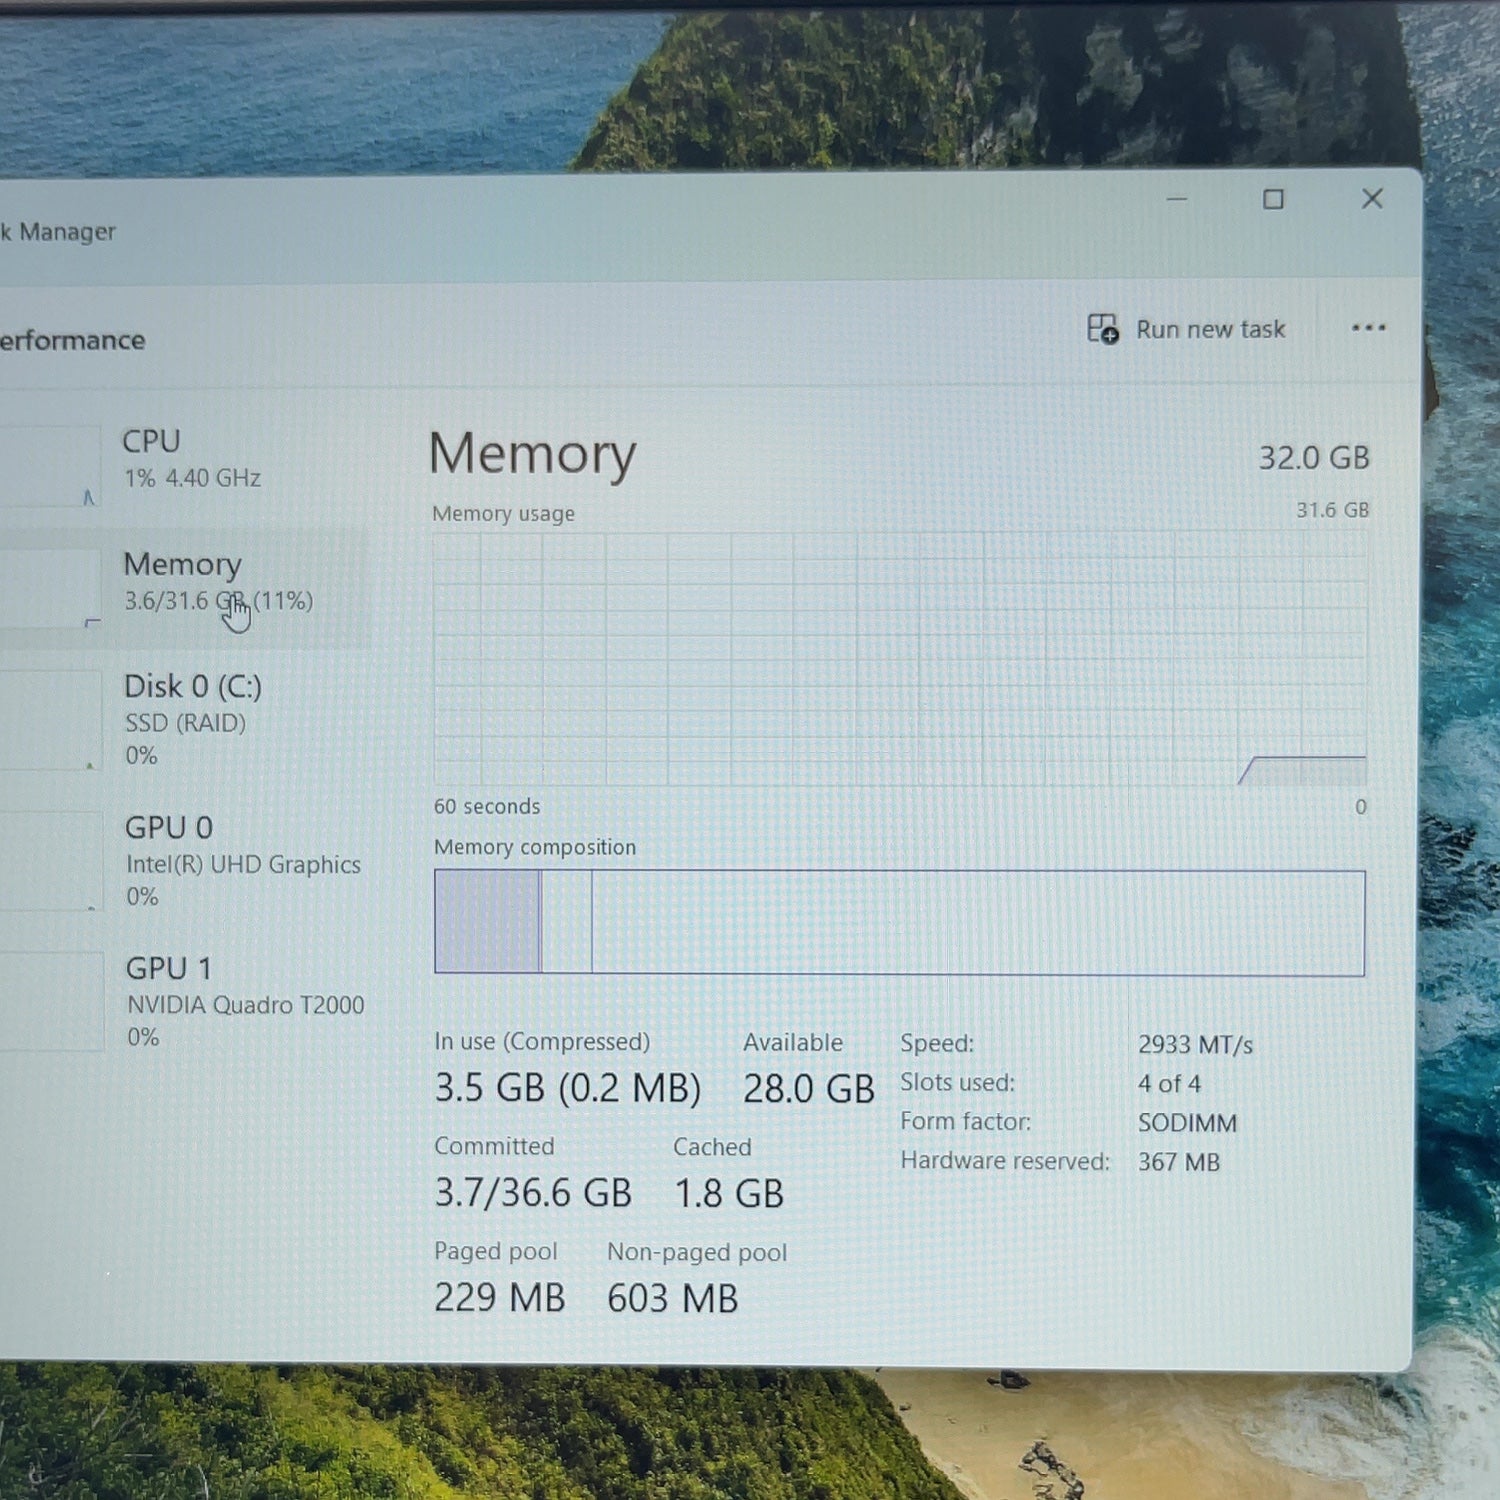This screenshot has height=1500, width=1500.
Task: Click the in-use segment of memory composition bar
Action: [x=487, y=922]
